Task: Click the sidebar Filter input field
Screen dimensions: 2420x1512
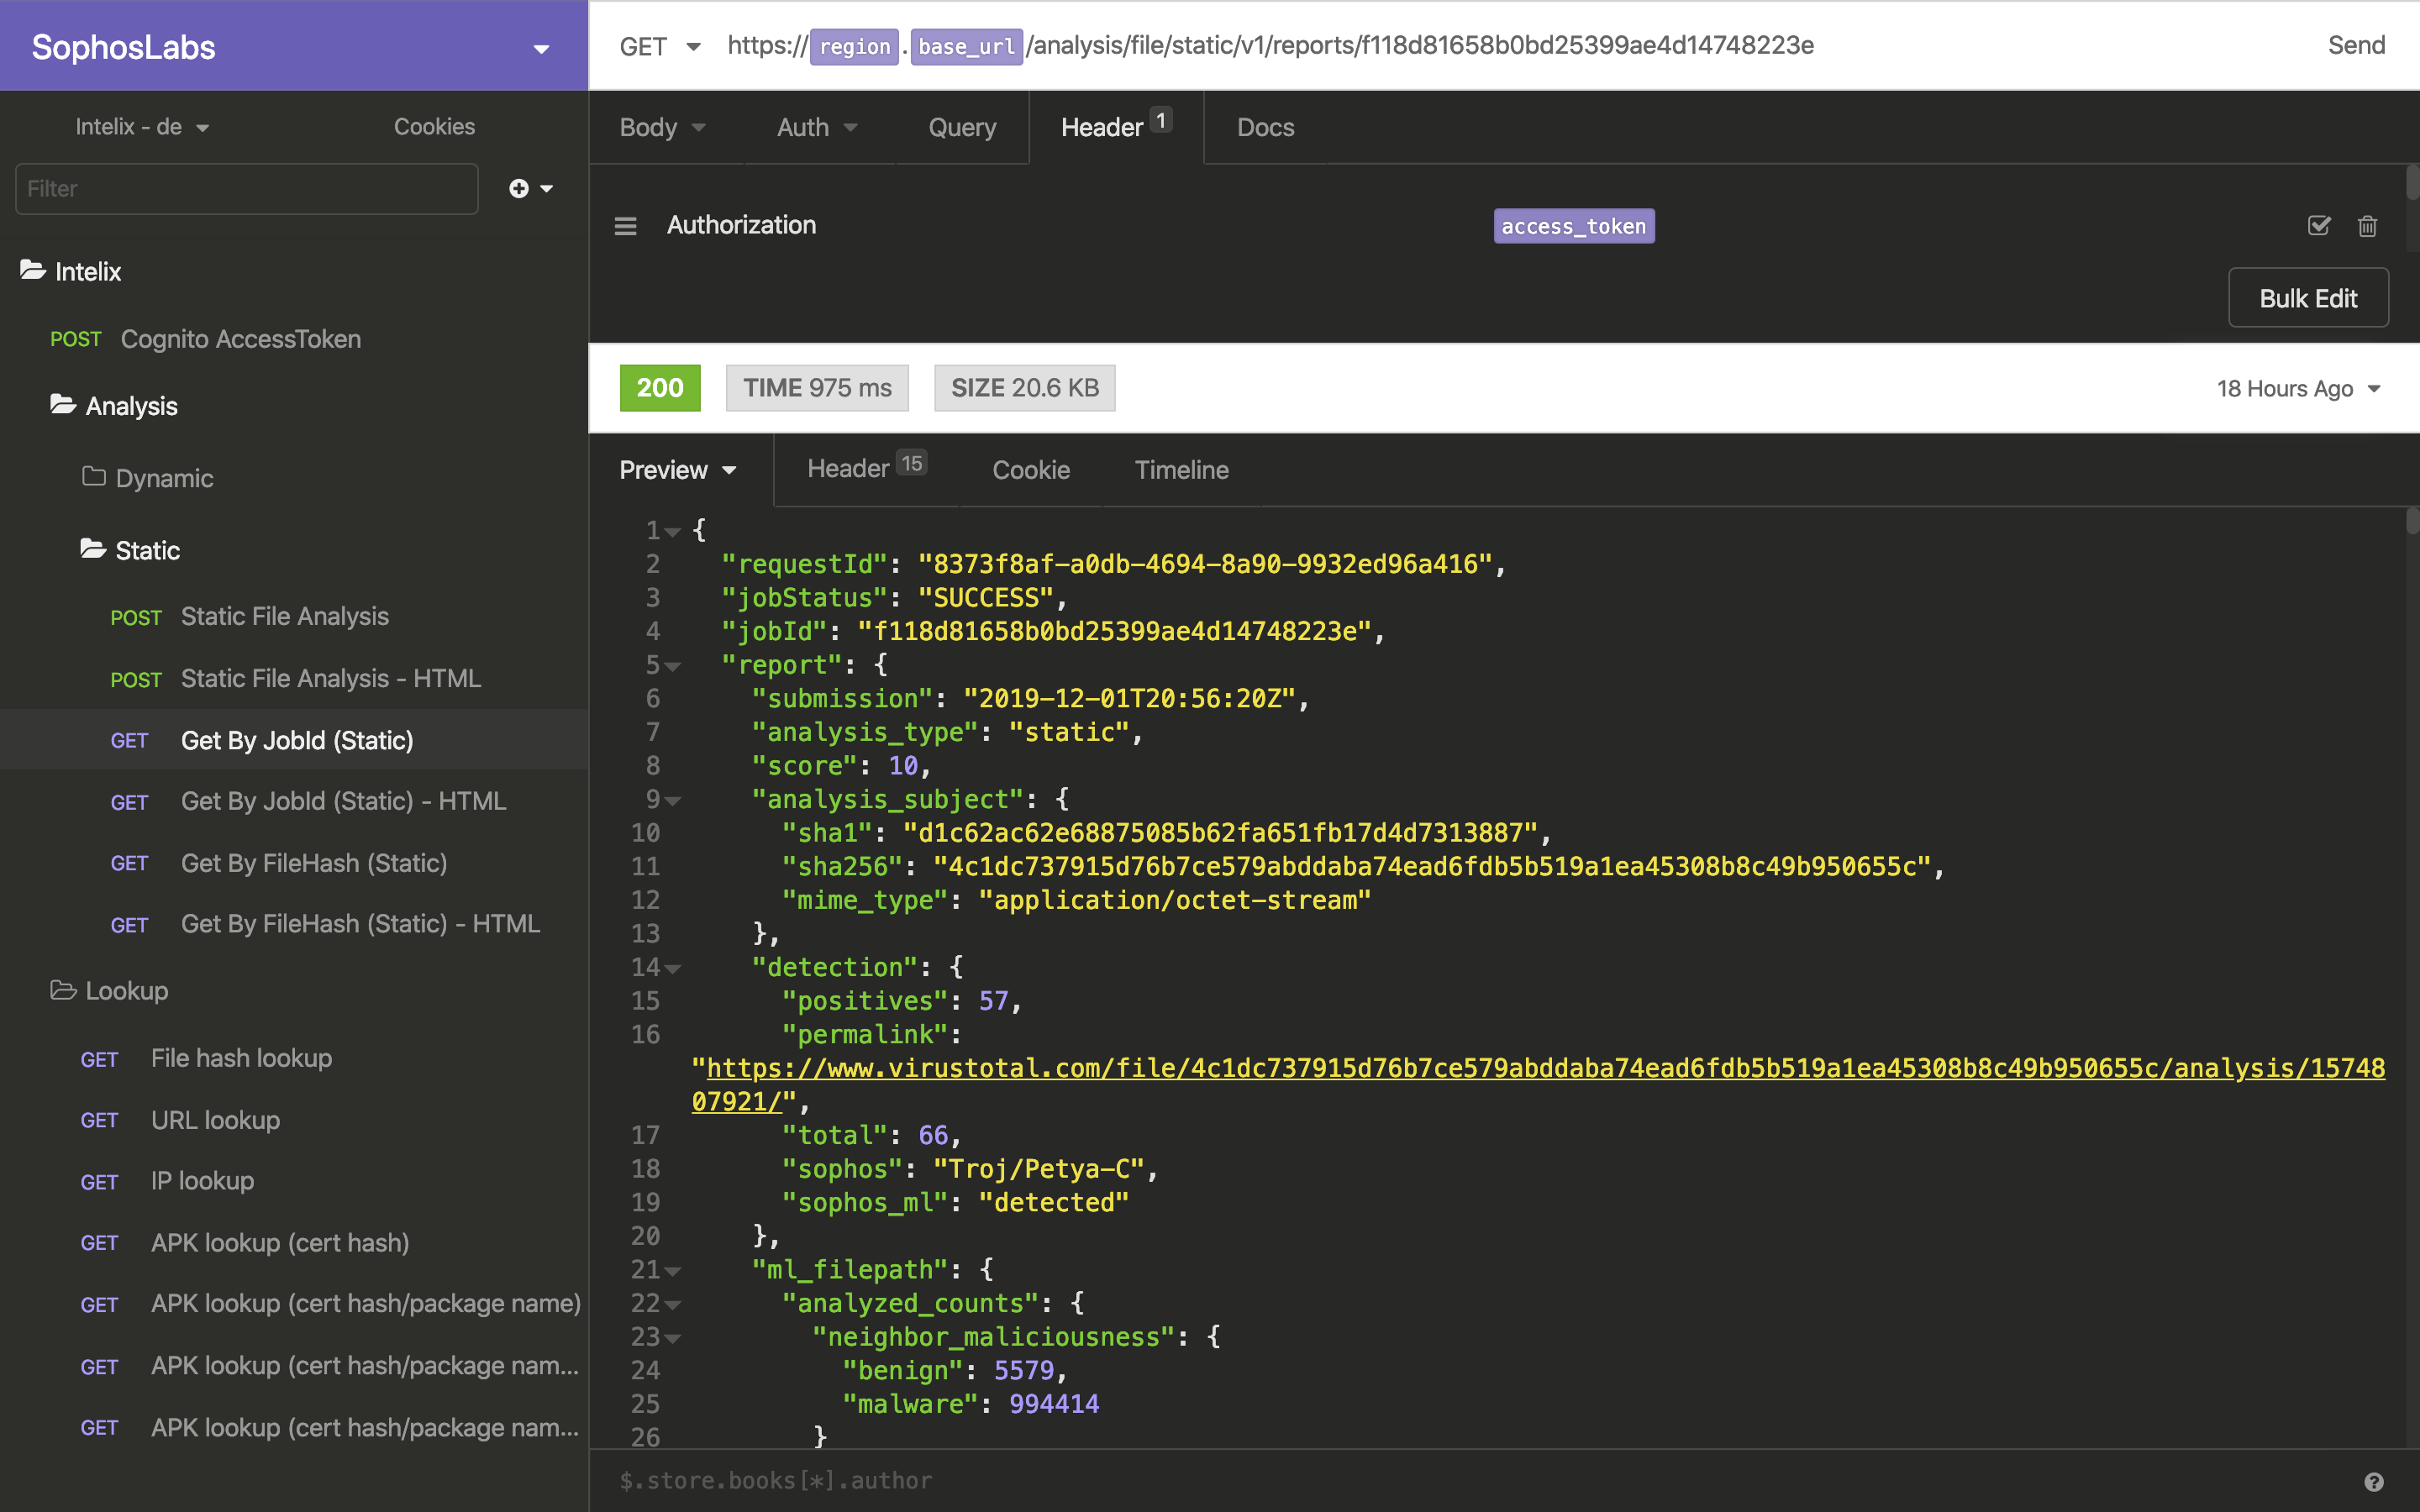Action: point(246,189)
